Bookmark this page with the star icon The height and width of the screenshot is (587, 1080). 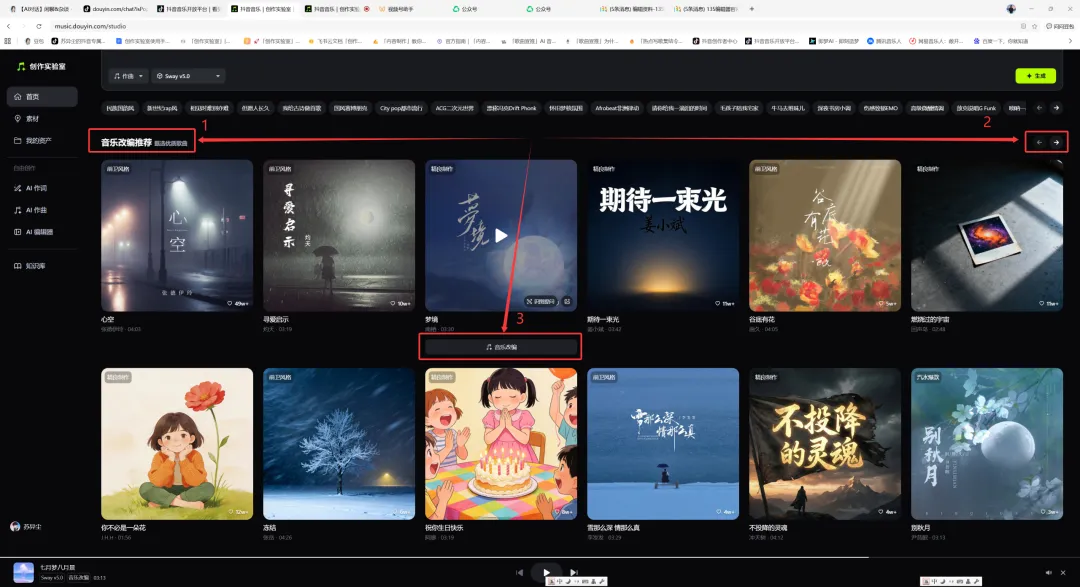point(1035,26)
